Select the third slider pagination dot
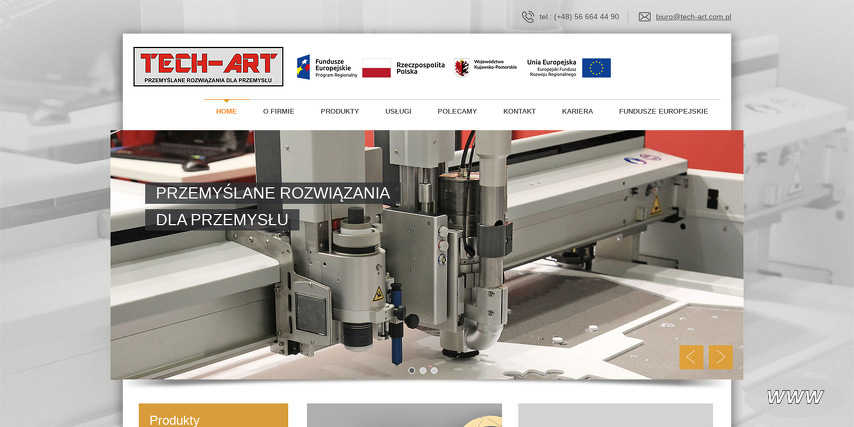This screenshot has width=854, height=427. pos(434,370)
